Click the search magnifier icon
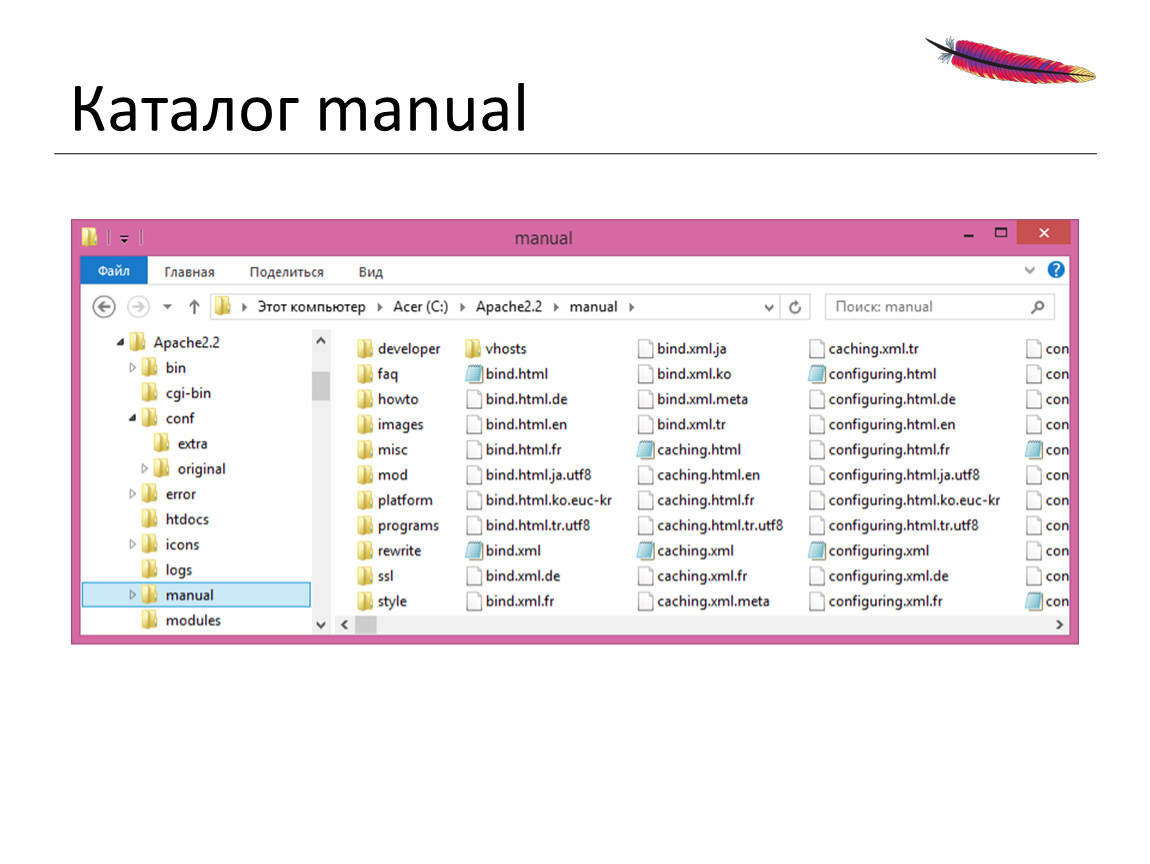Image resolution: width=1150 pixels, height=864 pixels. (1037, 307)
